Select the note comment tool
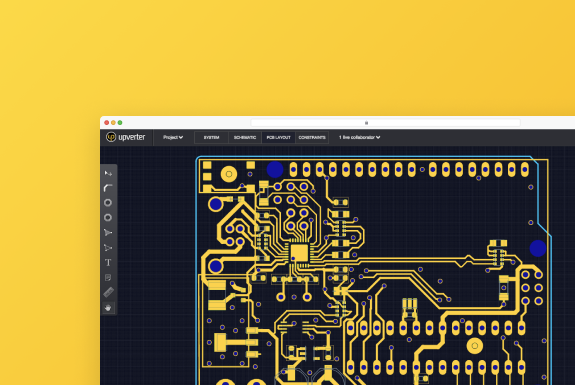 pos(108,278)
